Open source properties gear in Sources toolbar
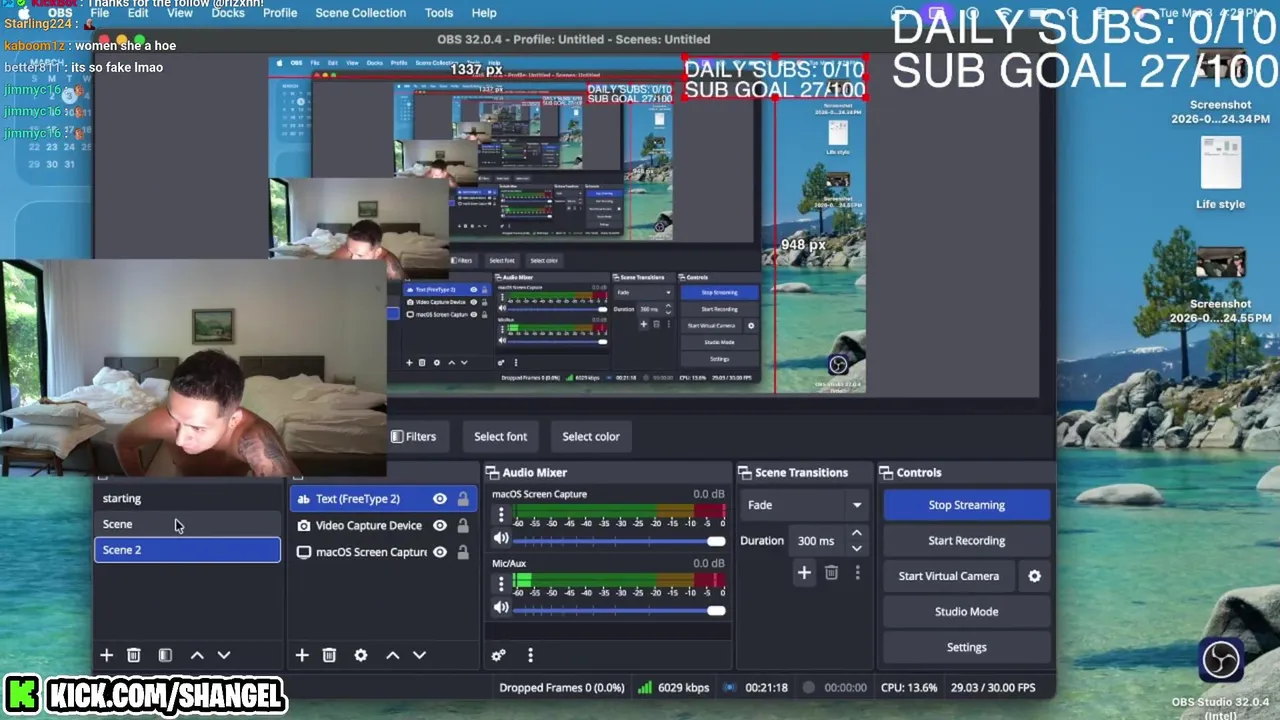Image resolution: width=1280 pixels, height=720 pixels. [361, 655]
